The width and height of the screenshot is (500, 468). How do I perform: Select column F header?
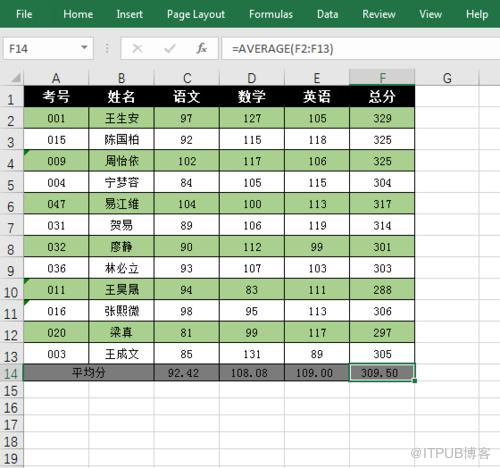point(382,78)
